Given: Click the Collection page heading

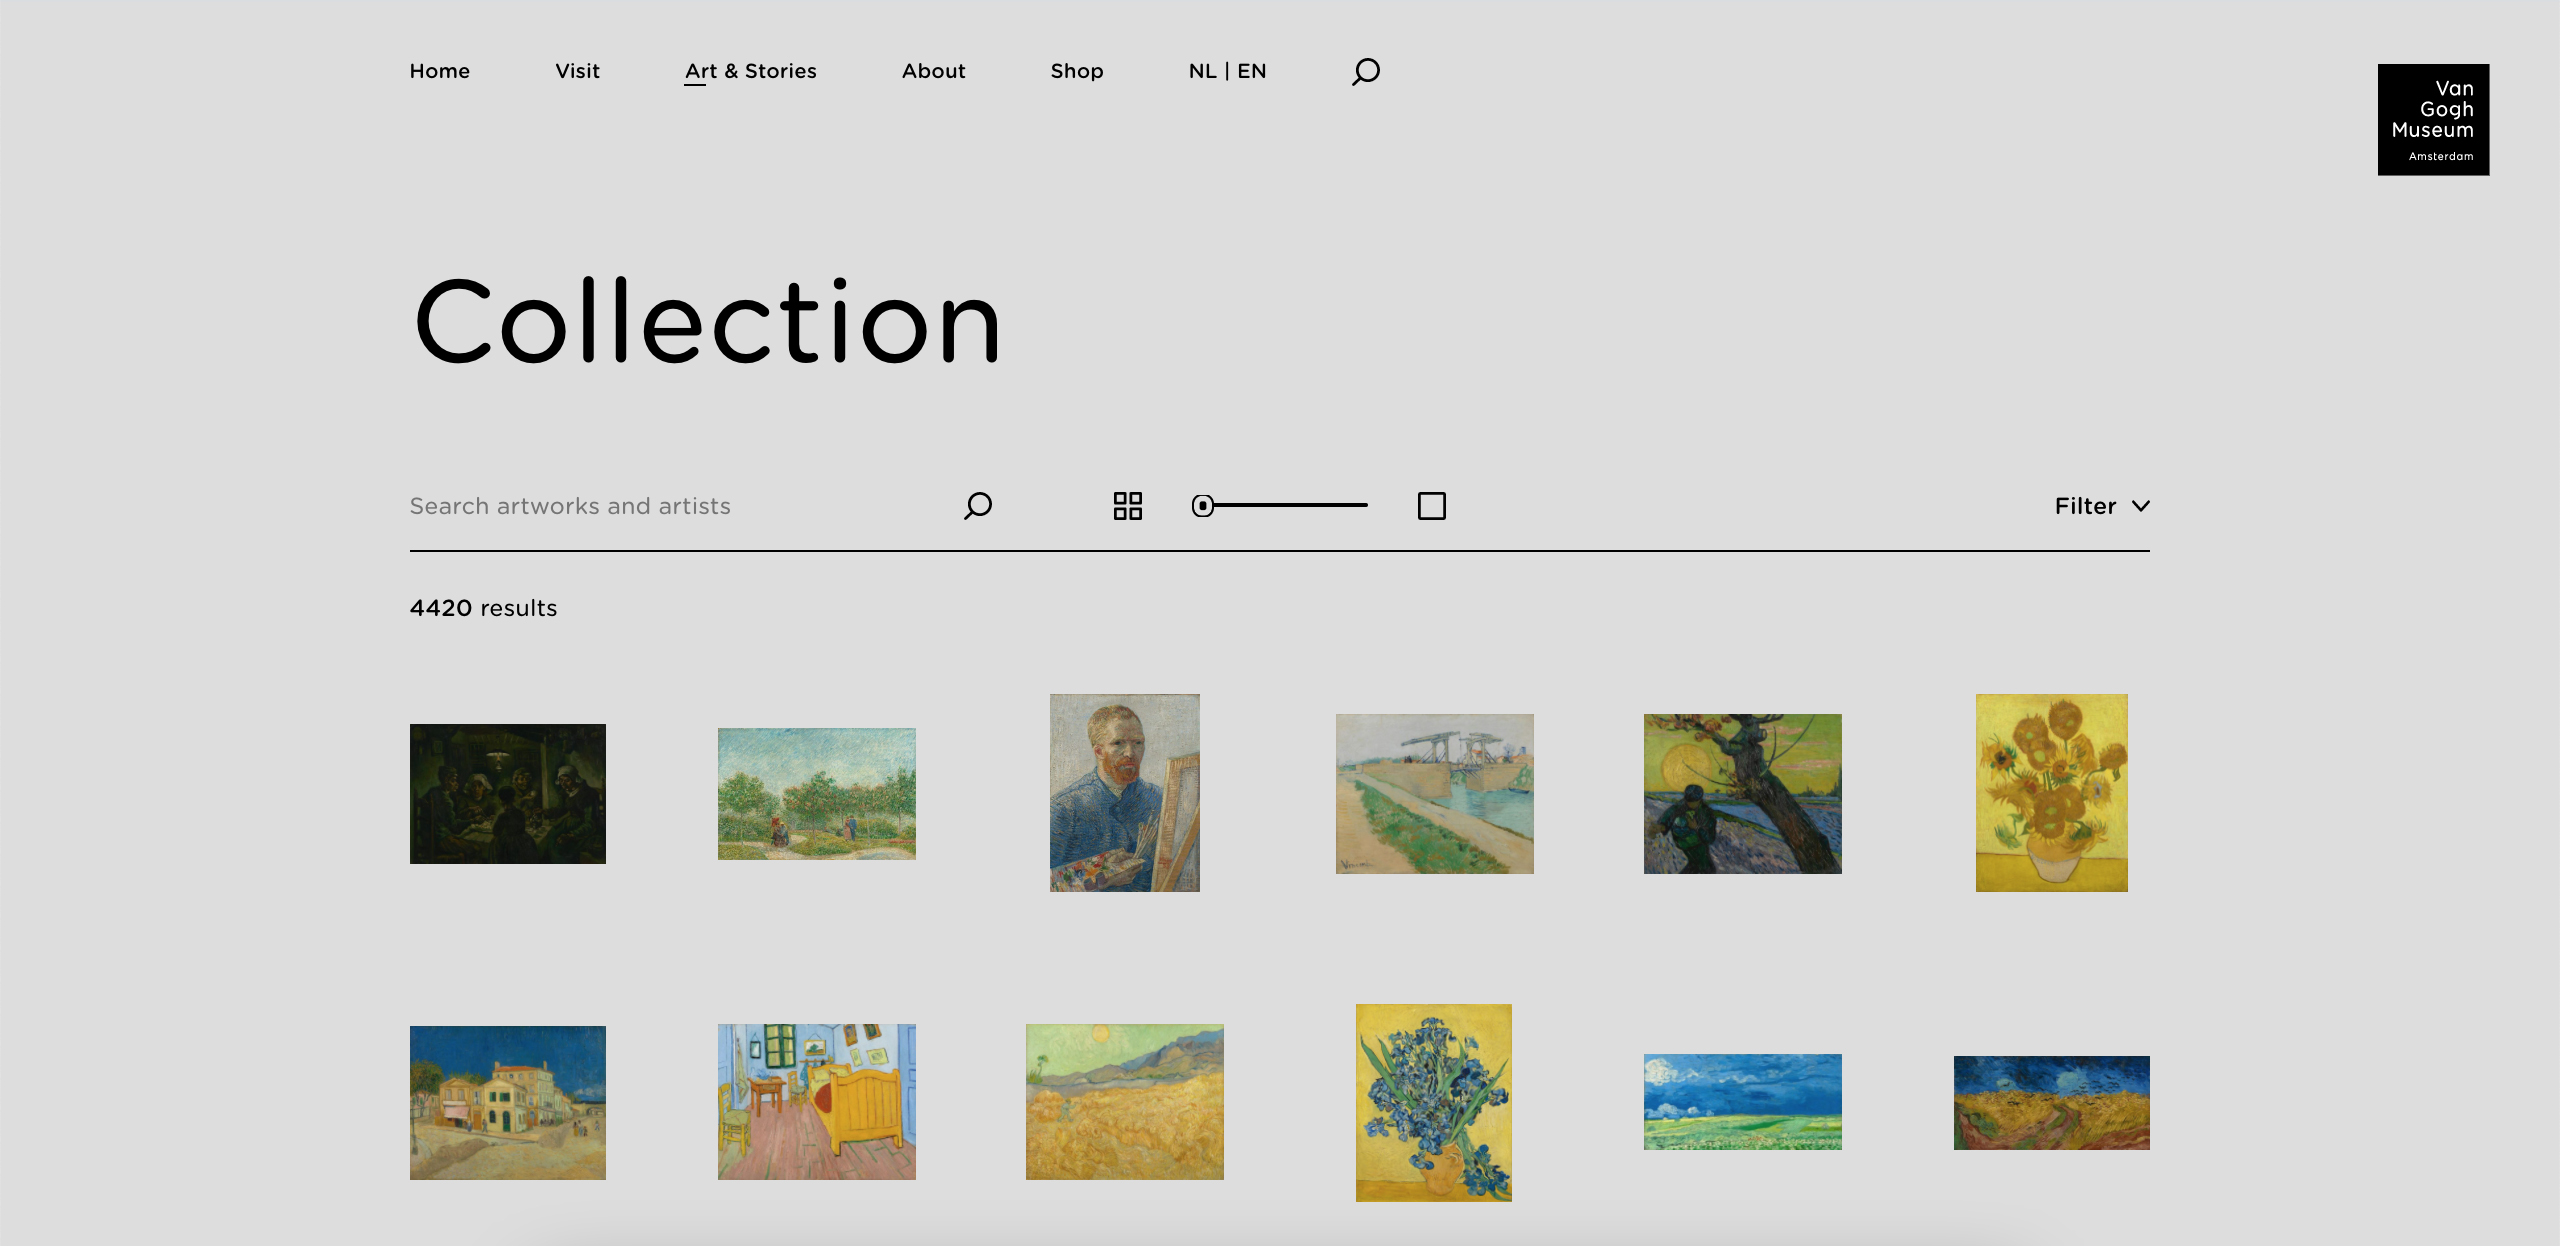Looking at the screenshot, I should click(x=707, y=322).
